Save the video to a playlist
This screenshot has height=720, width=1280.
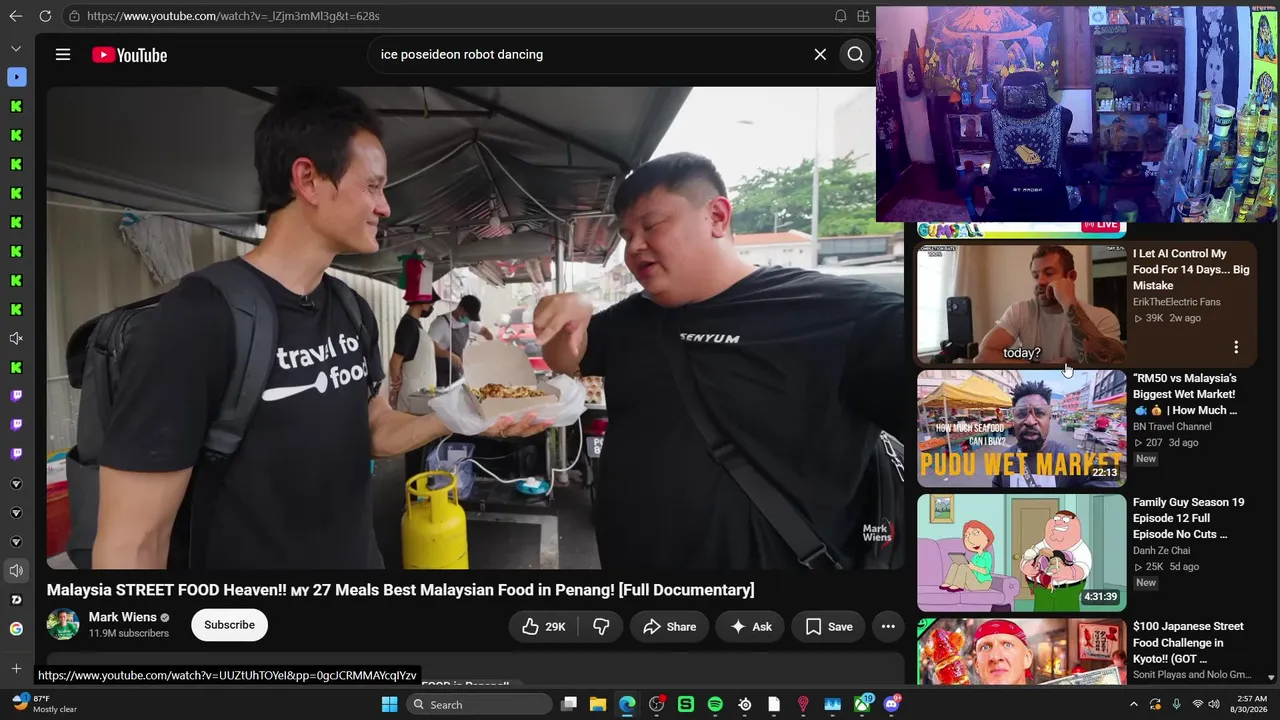click(829, 627)
